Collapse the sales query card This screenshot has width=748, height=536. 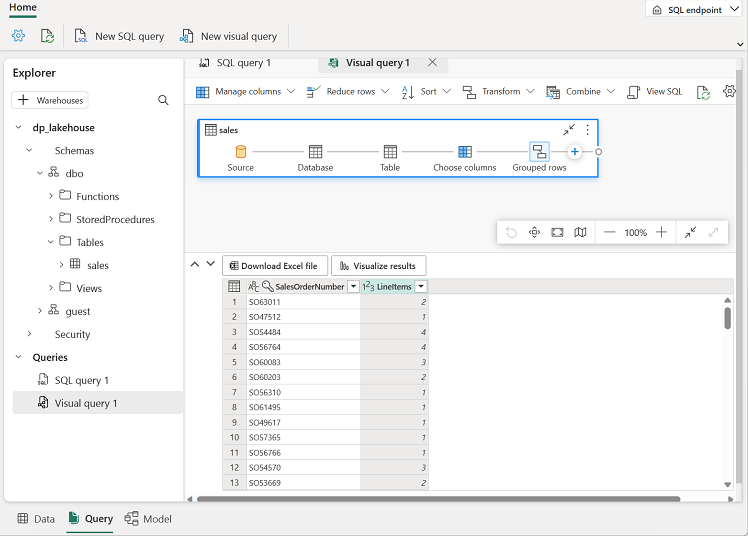pyautogui.click(x=569, y=130)
